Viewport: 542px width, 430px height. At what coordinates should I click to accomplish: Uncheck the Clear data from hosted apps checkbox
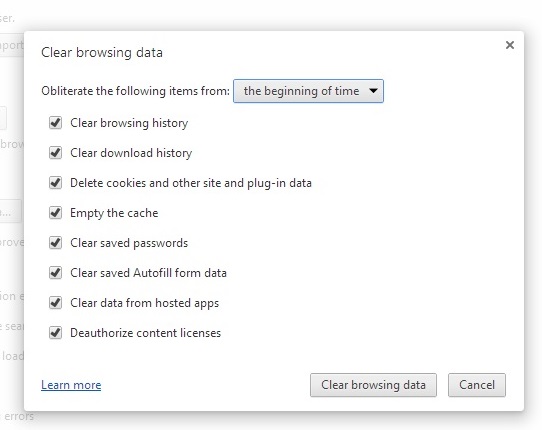coord(55,303)
